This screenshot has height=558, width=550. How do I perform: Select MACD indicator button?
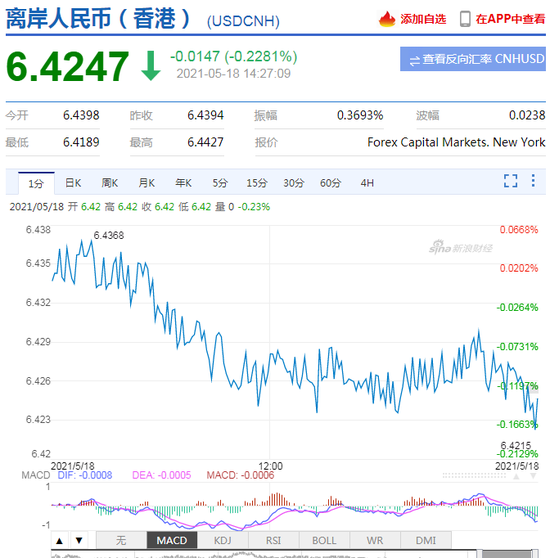(x=172, y=541)
